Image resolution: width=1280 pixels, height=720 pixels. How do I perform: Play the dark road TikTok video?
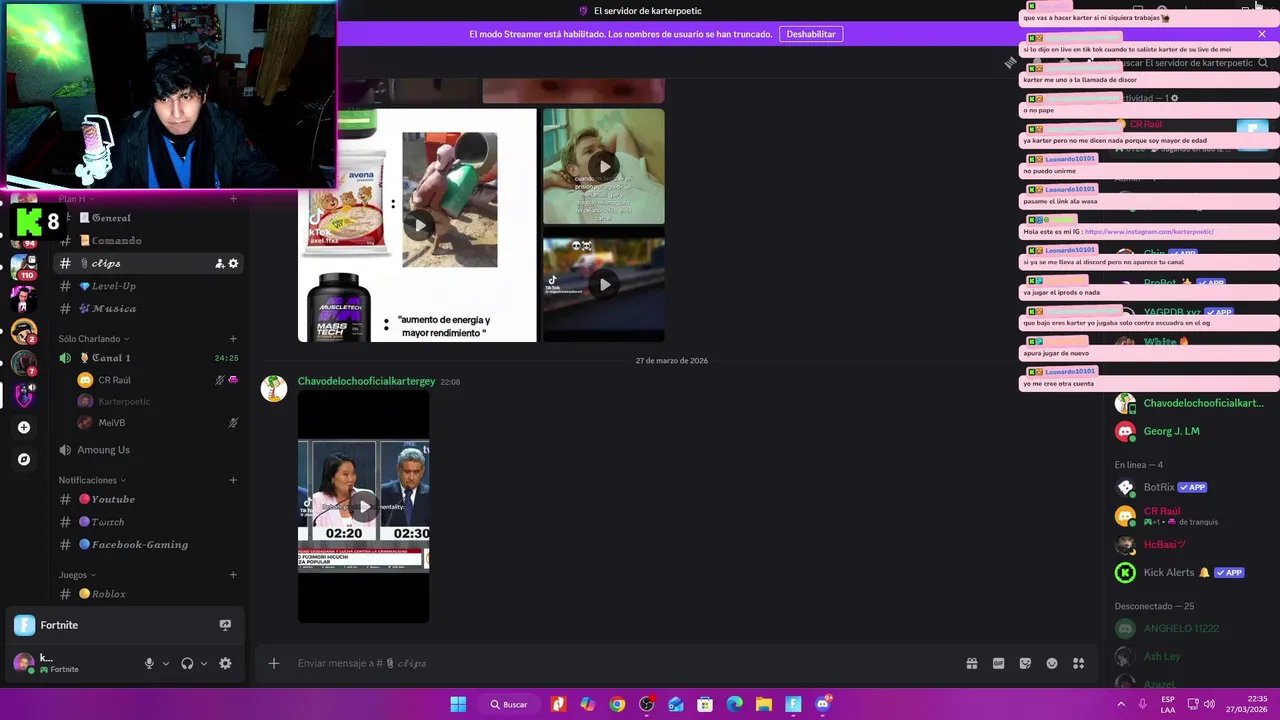pos(604,285)
